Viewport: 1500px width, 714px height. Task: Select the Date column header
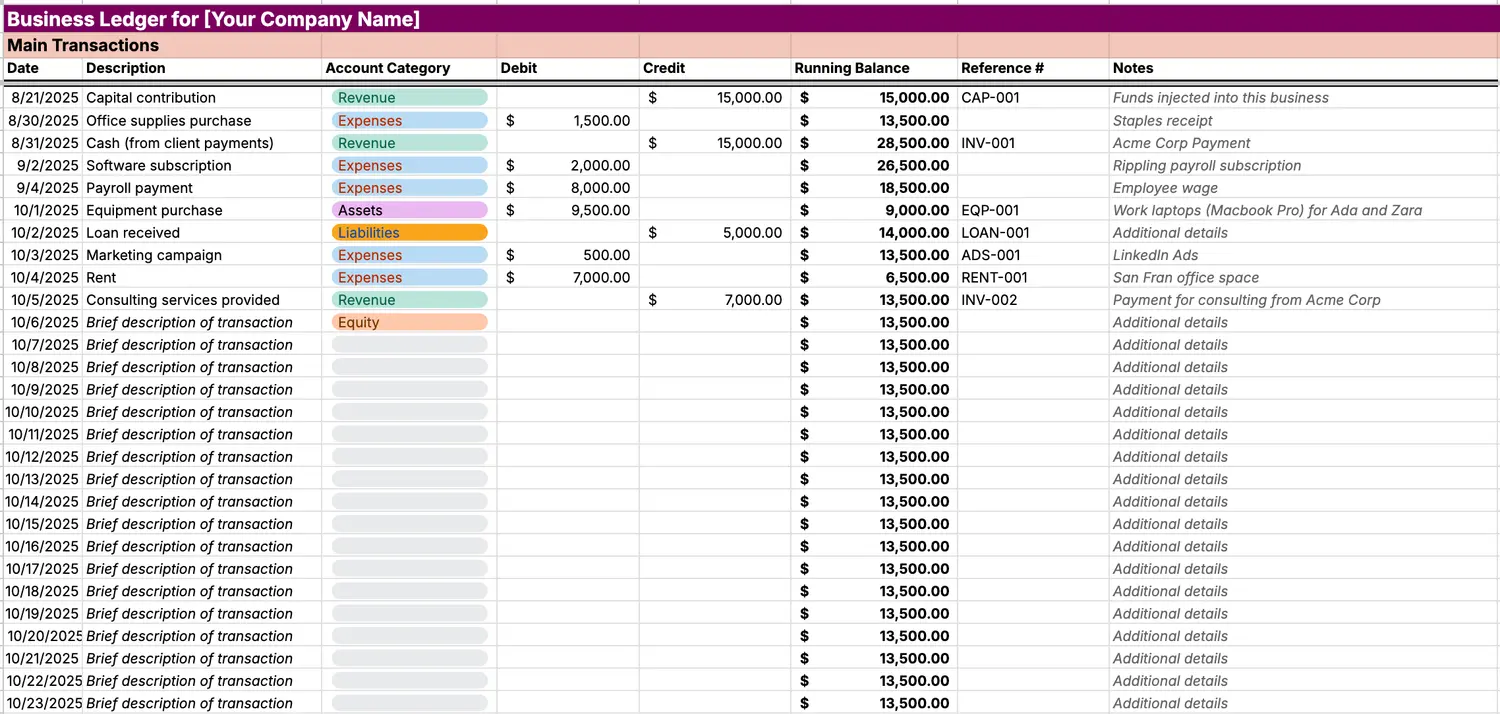click(42, 68)
